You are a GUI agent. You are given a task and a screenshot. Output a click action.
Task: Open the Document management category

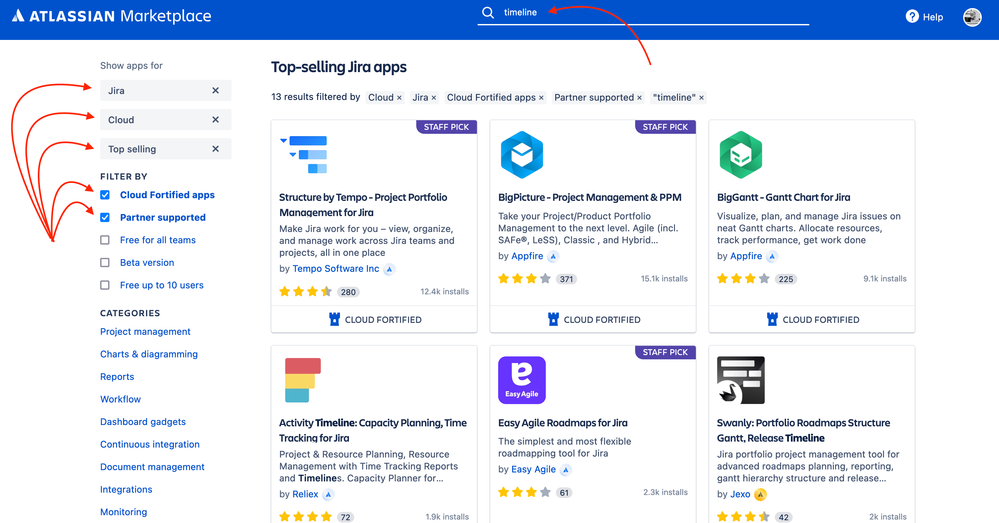pos(152,467)
